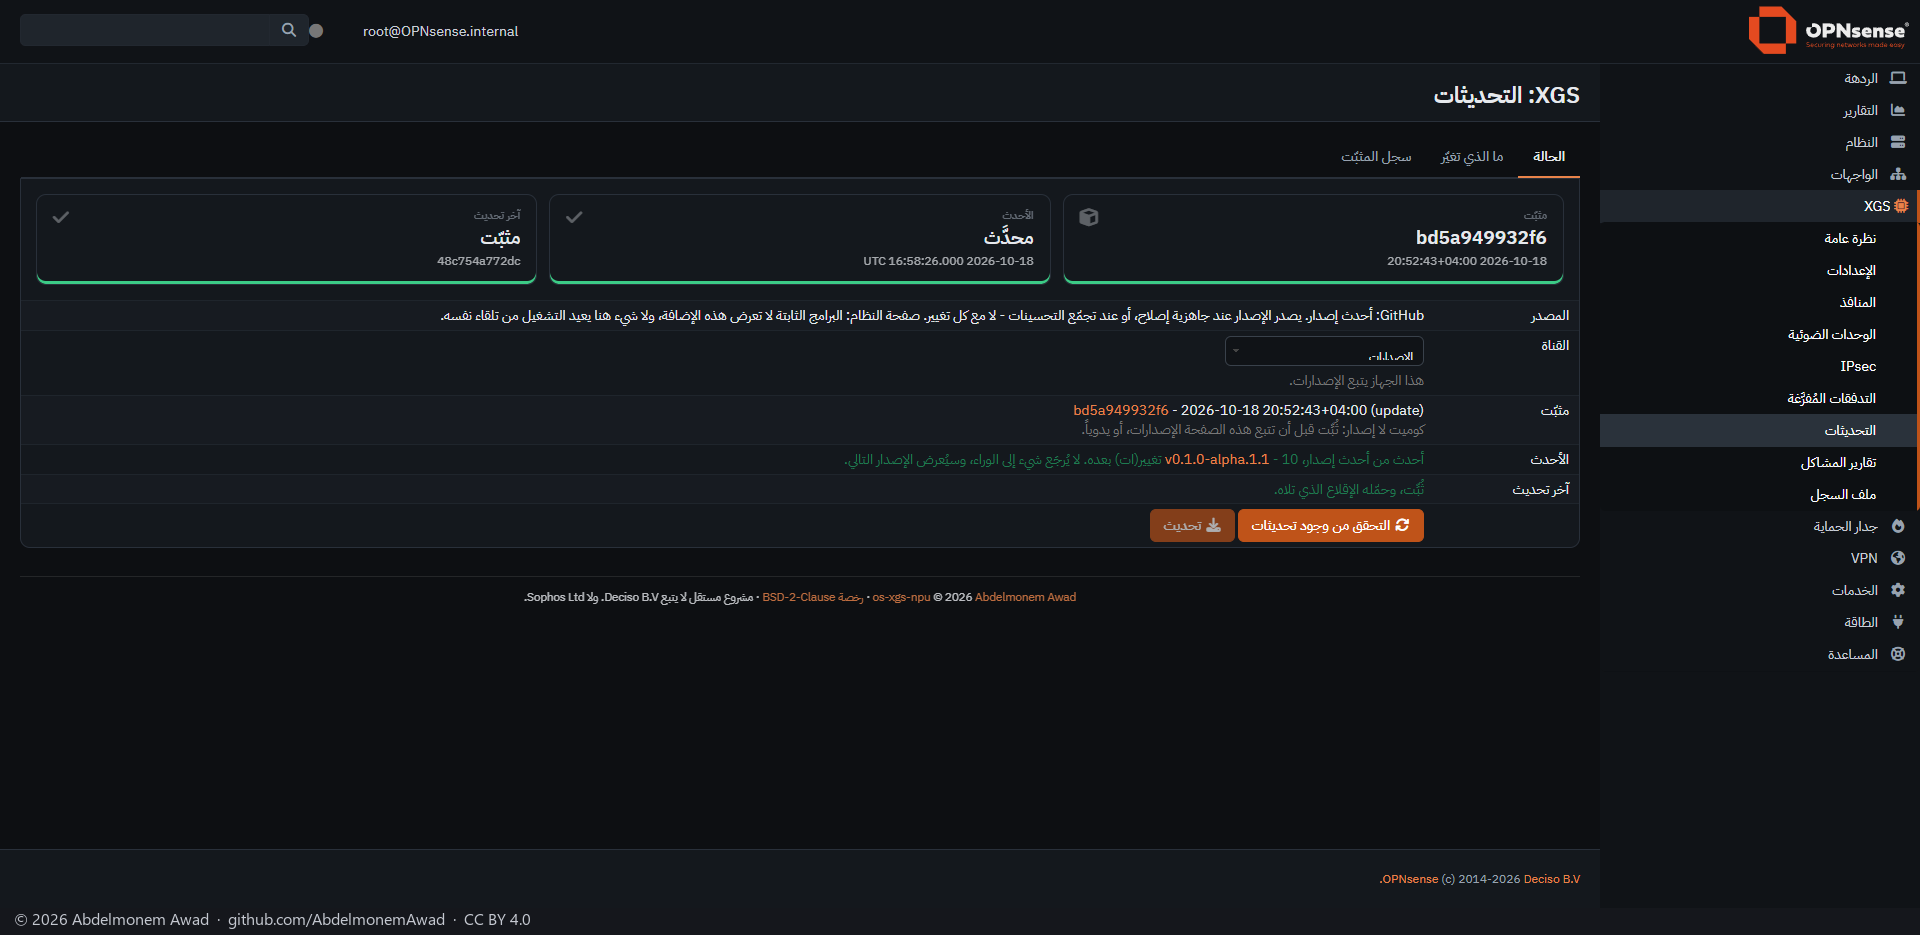Open the Abdelmonem Awad footer link
The image size is (1920, 935).
[1025, 597]
